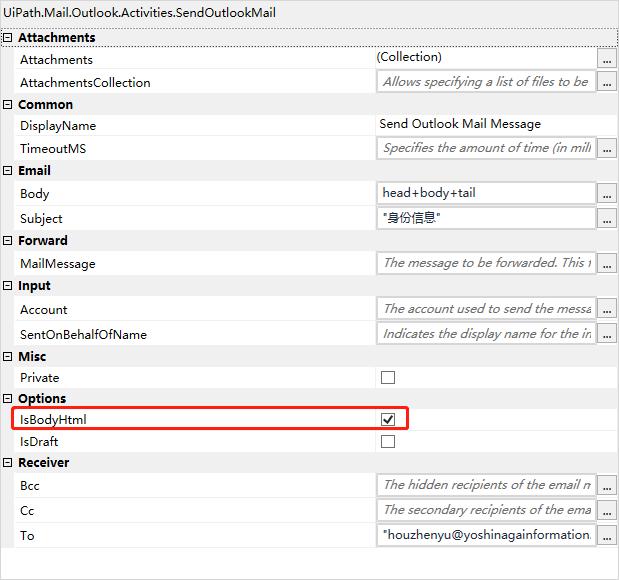Select the IsDraft property label

[39, 441]
